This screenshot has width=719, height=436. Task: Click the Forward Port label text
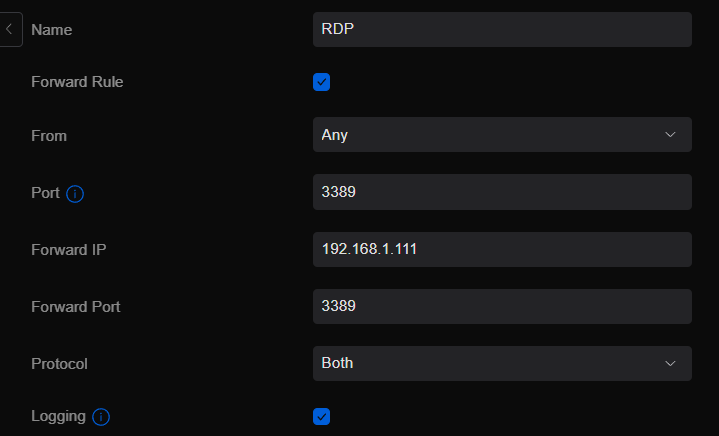pyautogui.click(x=75, y=307)
